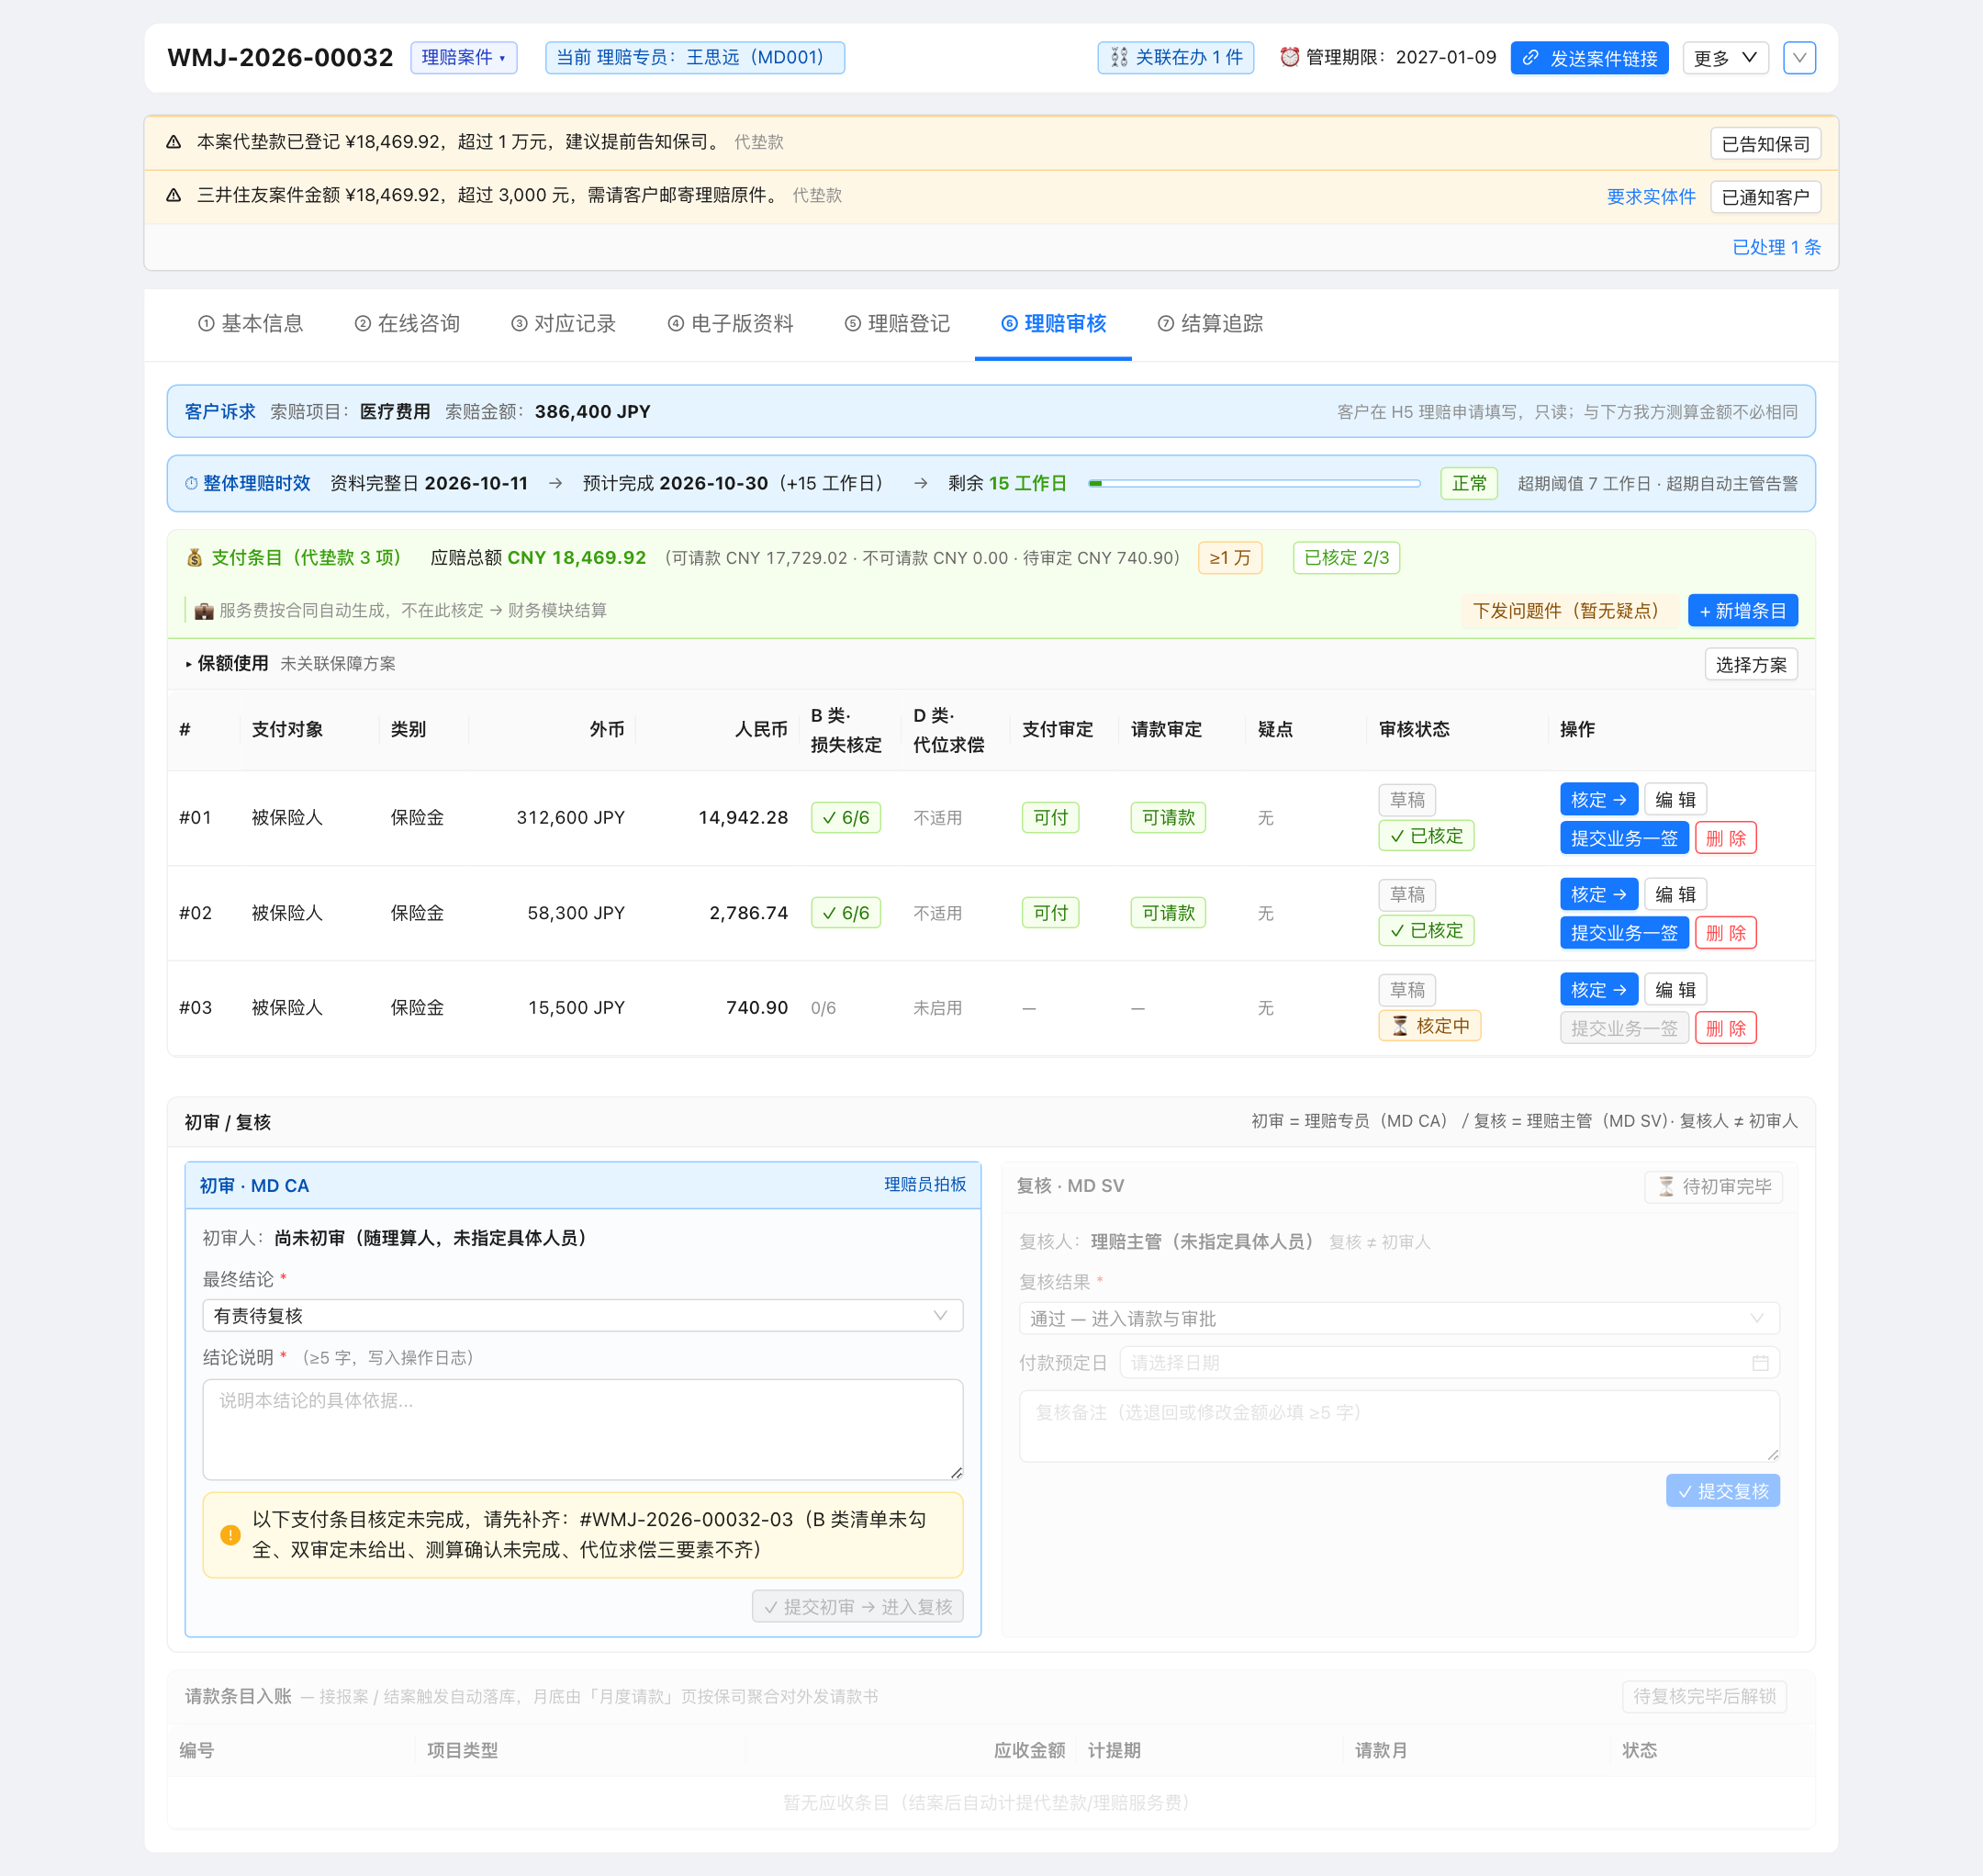Click the orange exclamation icon in warning box
Viewport: 1983px width, 1876px height.
click(230, 1535)
